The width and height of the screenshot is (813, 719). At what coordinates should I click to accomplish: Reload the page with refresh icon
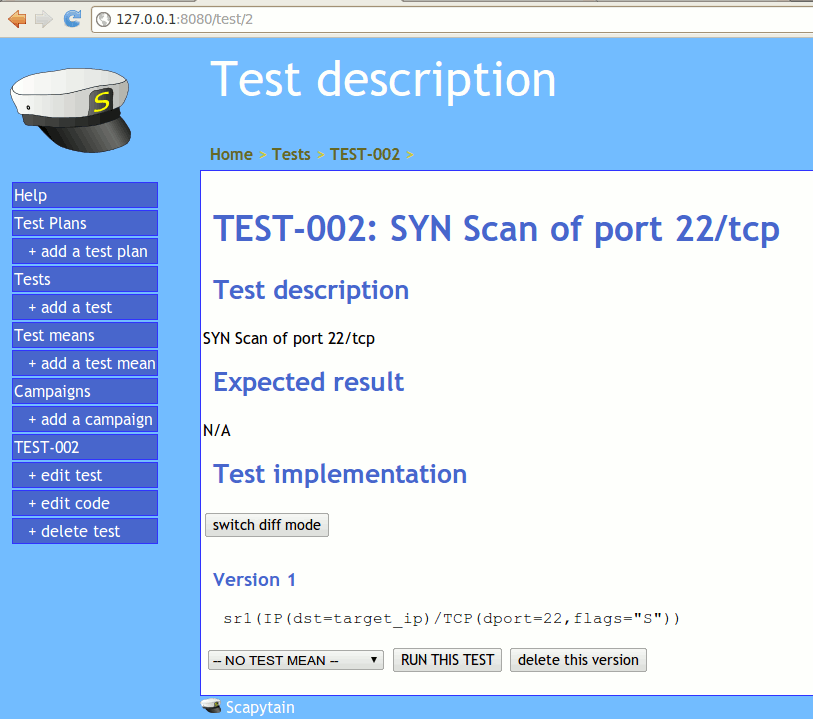[72, 18]
